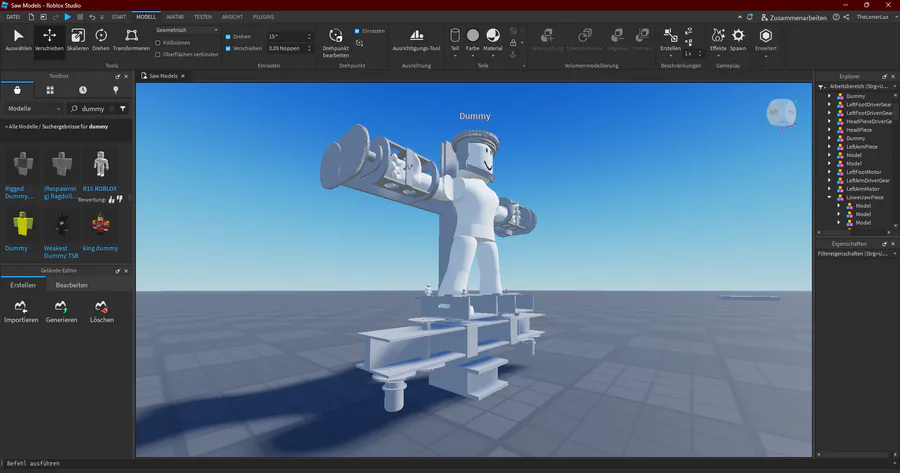Open the Geometrisch mode dropdown

tap(187, 30)
